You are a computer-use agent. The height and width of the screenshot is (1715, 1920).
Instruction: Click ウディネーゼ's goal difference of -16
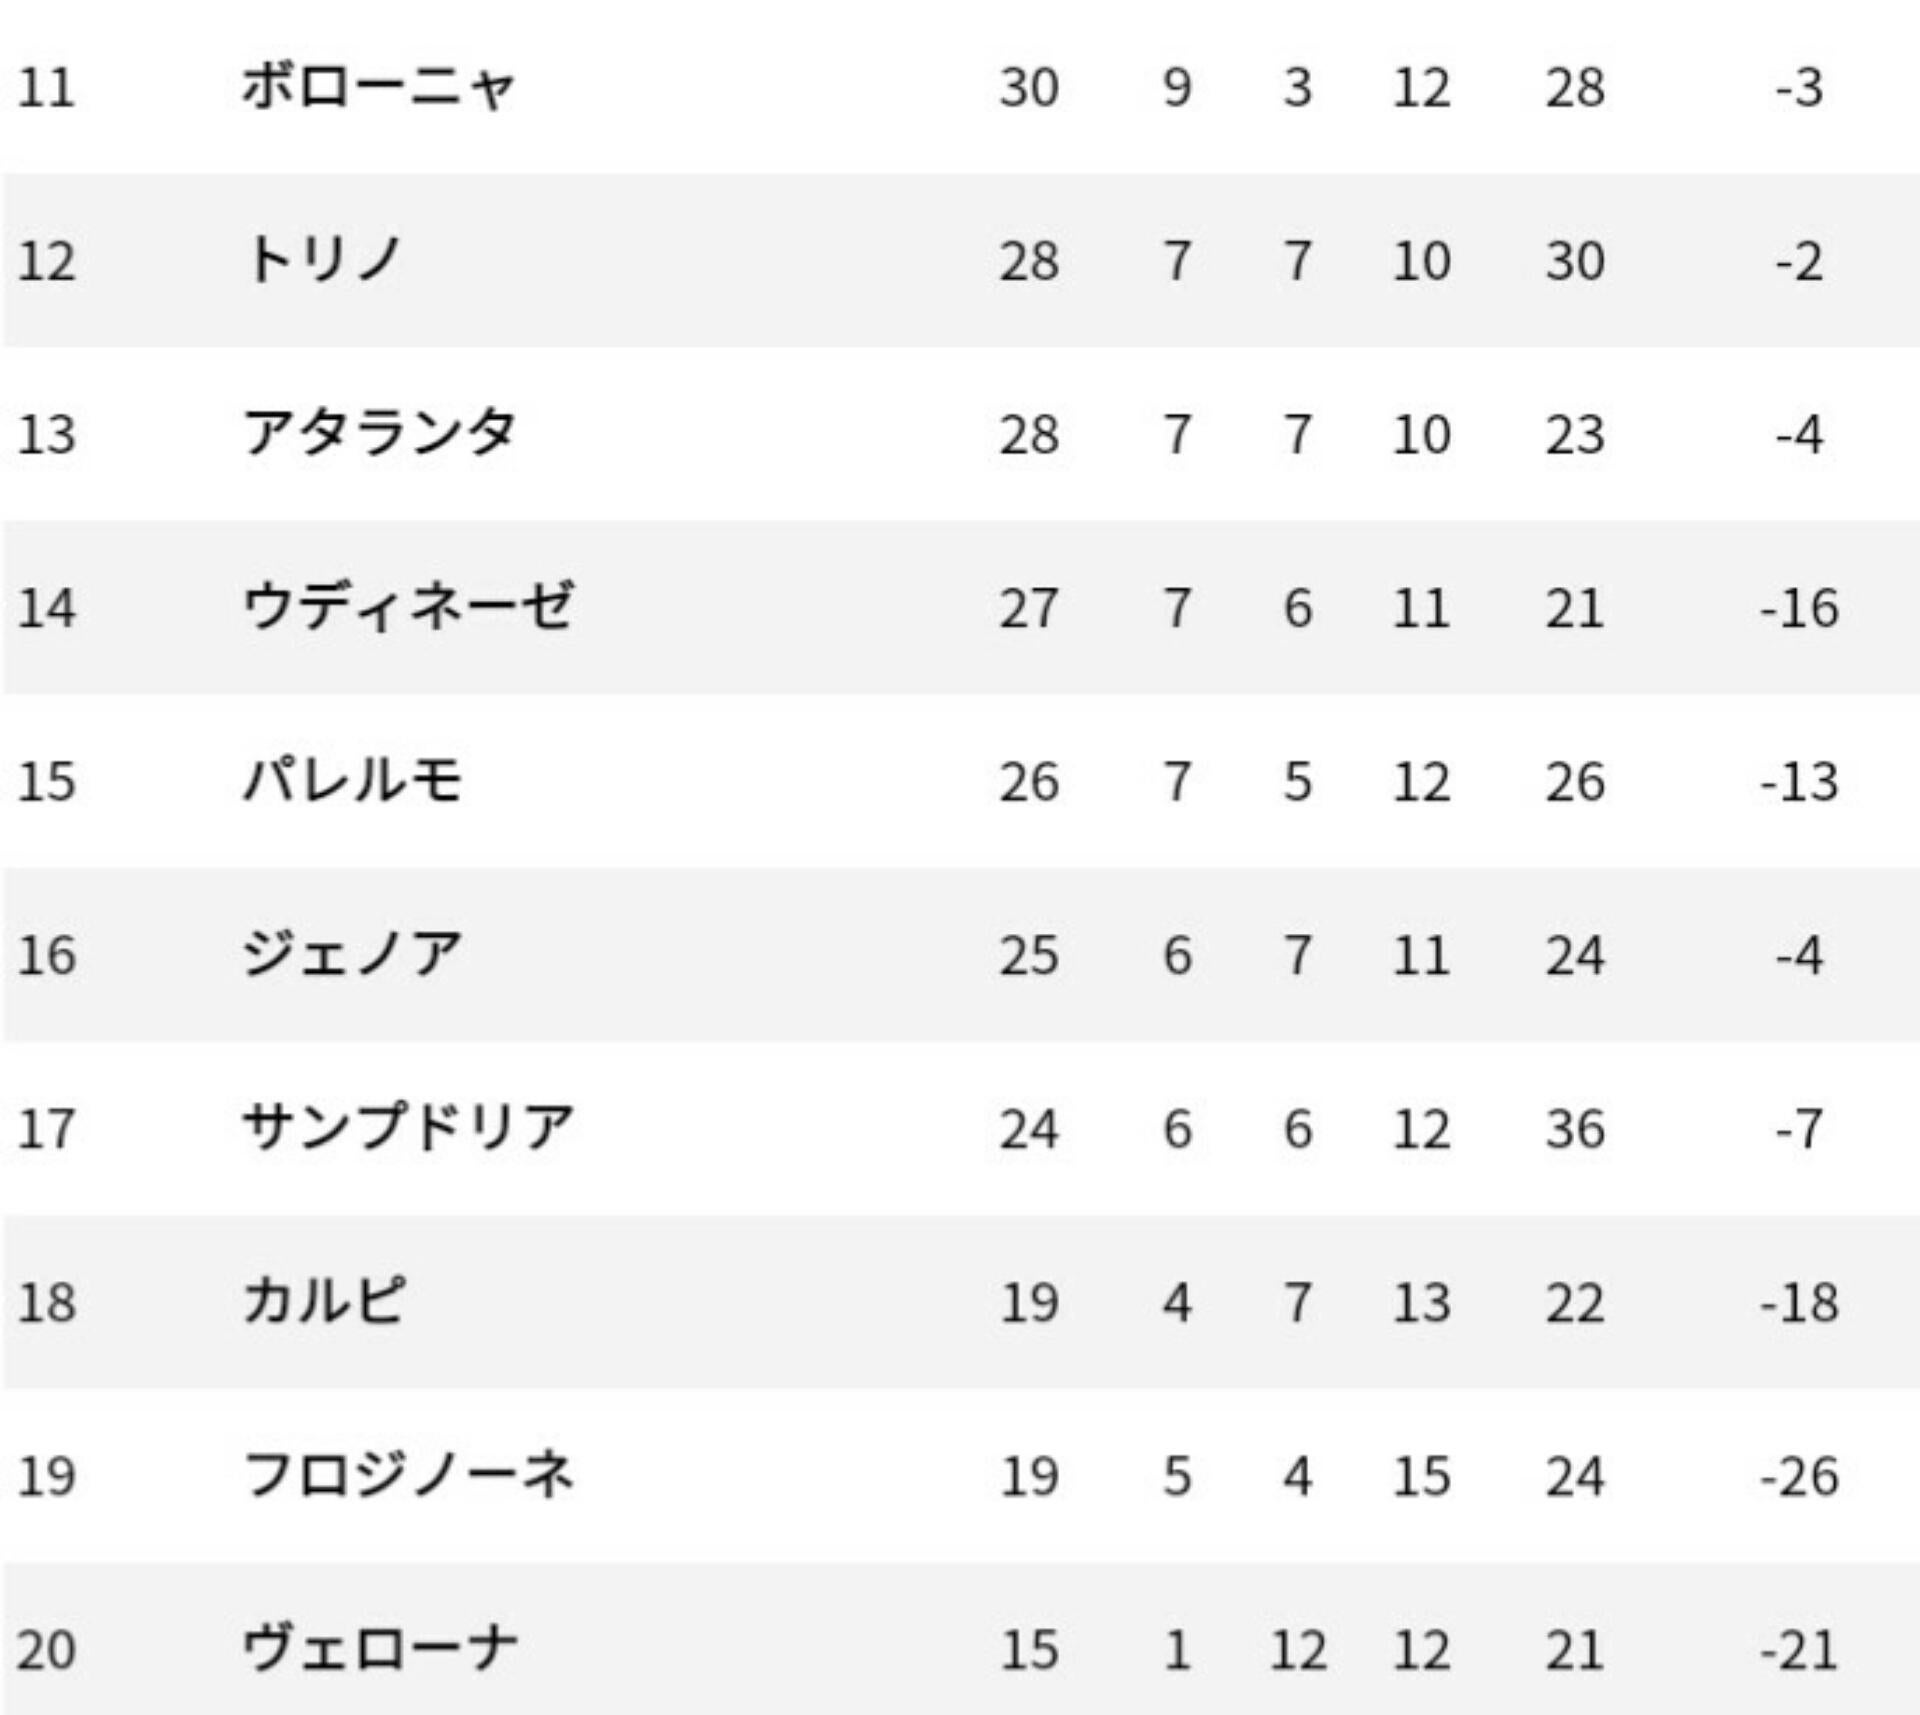pos(1799,607)
